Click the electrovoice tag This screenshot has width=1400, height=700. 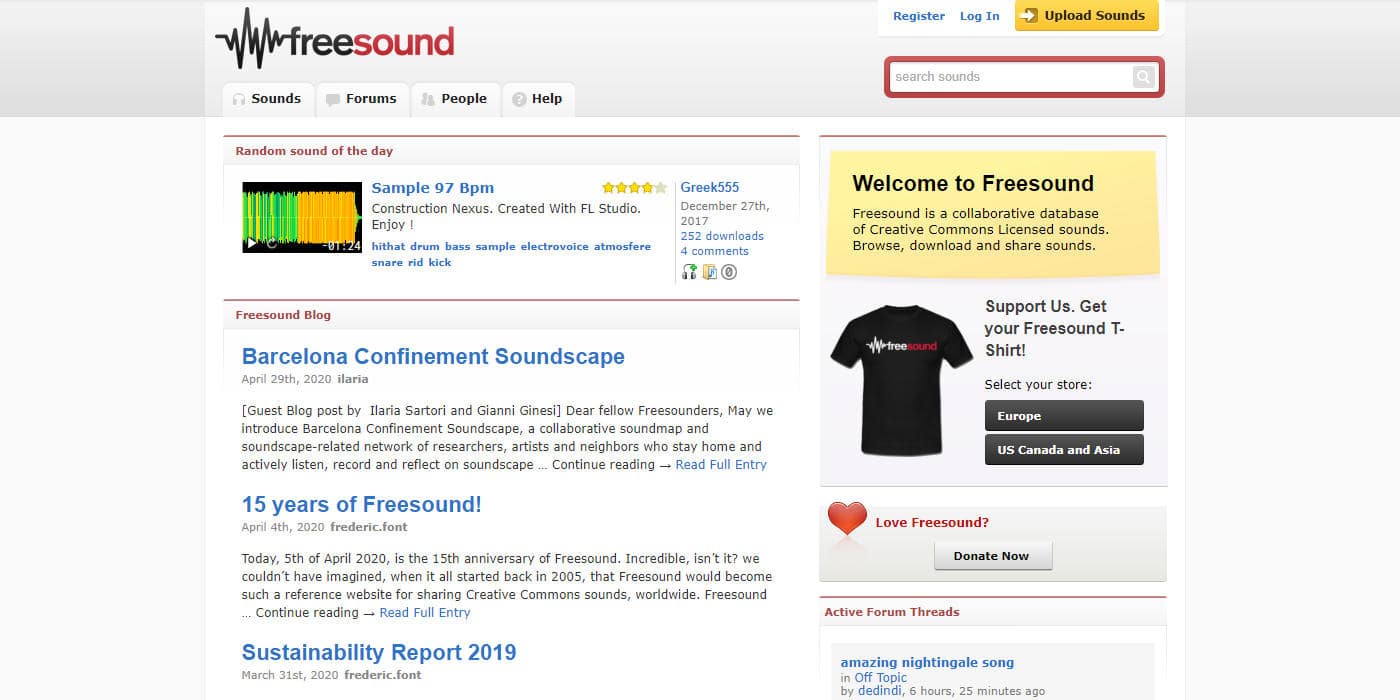(x=555, y=246)
